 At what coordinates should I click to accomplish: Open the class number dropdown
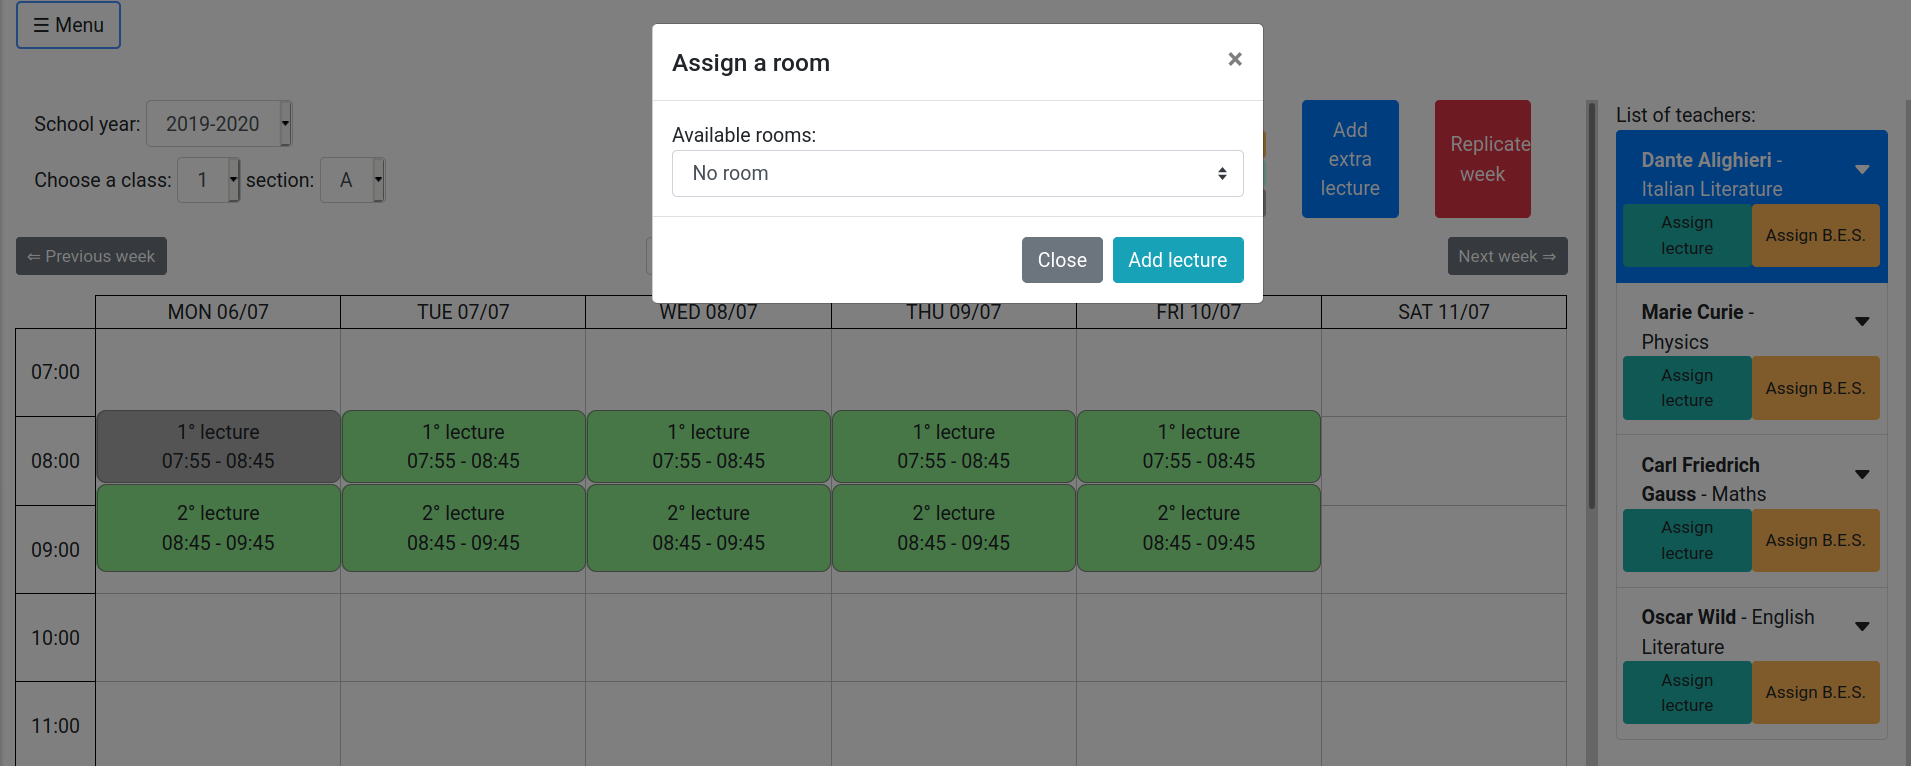tap(208, 180)
